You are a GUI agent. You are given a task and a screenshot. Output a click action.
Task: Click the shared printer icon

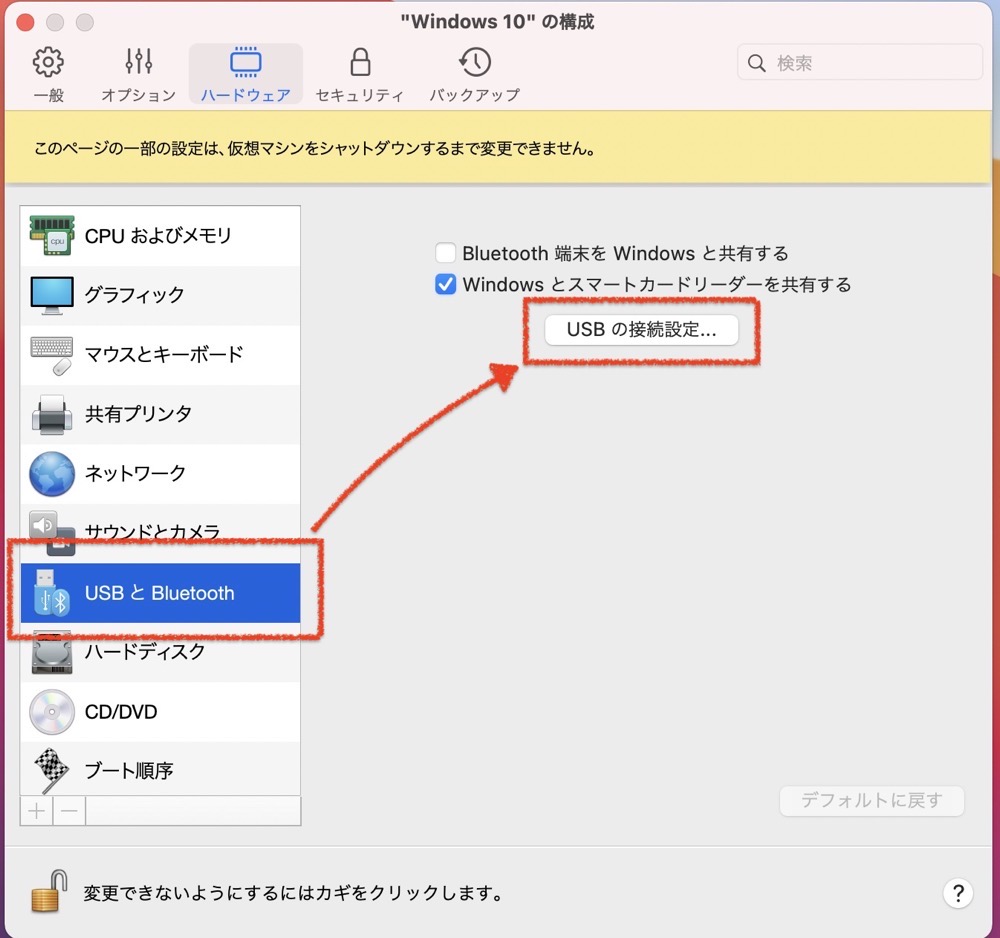pos(52,414)
